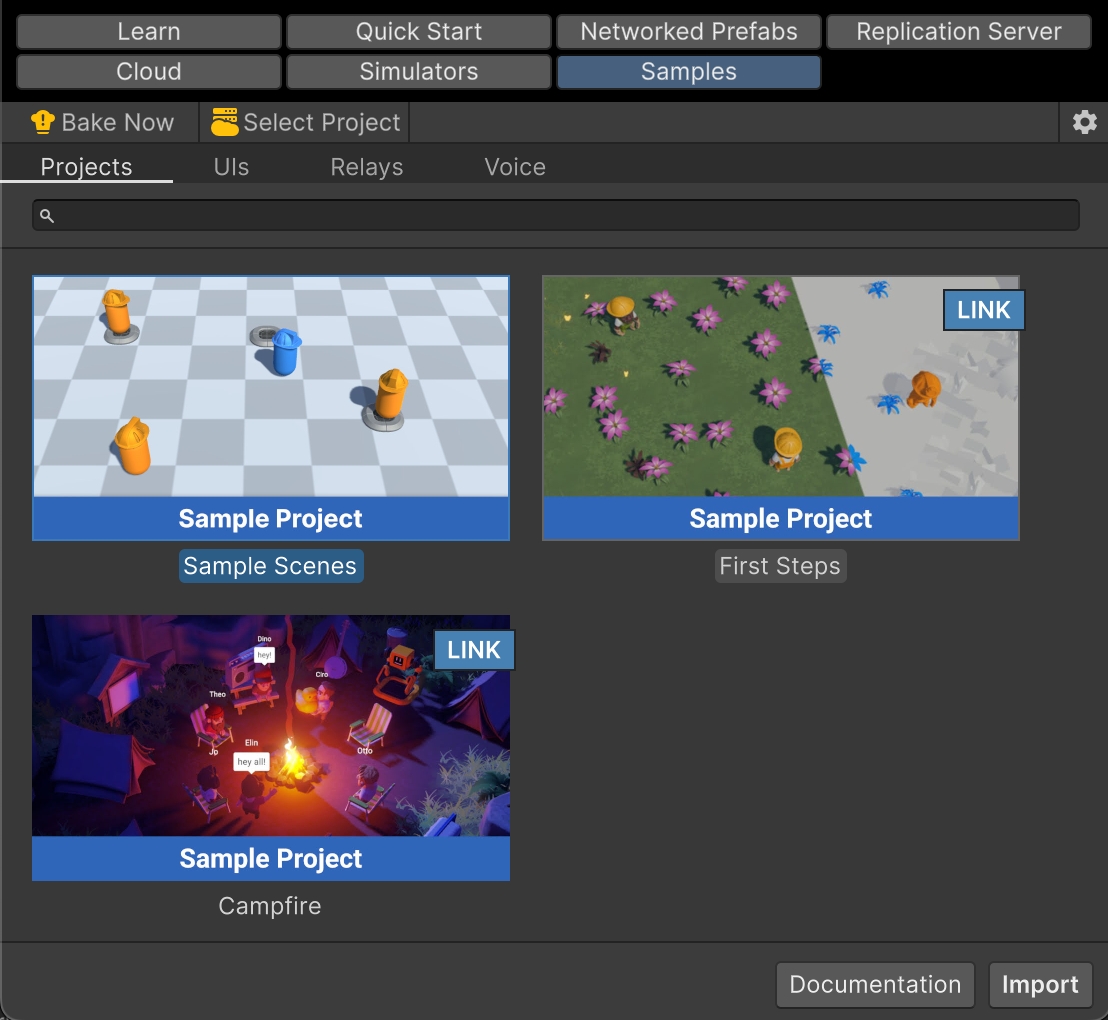Select the Relays samples tab
1108x1020 pixels.
point(367,167)
